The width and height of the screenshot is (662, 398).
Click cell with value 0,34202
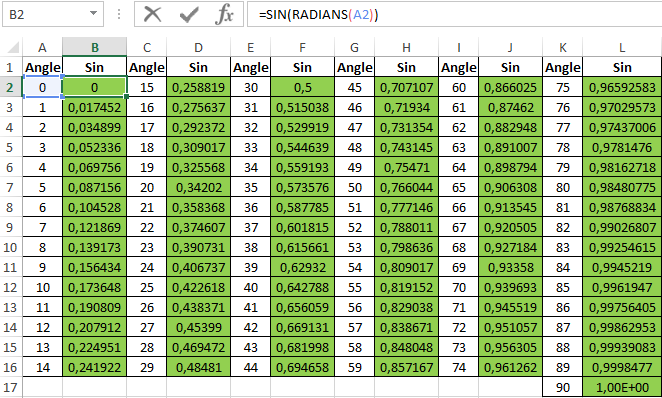198,187
